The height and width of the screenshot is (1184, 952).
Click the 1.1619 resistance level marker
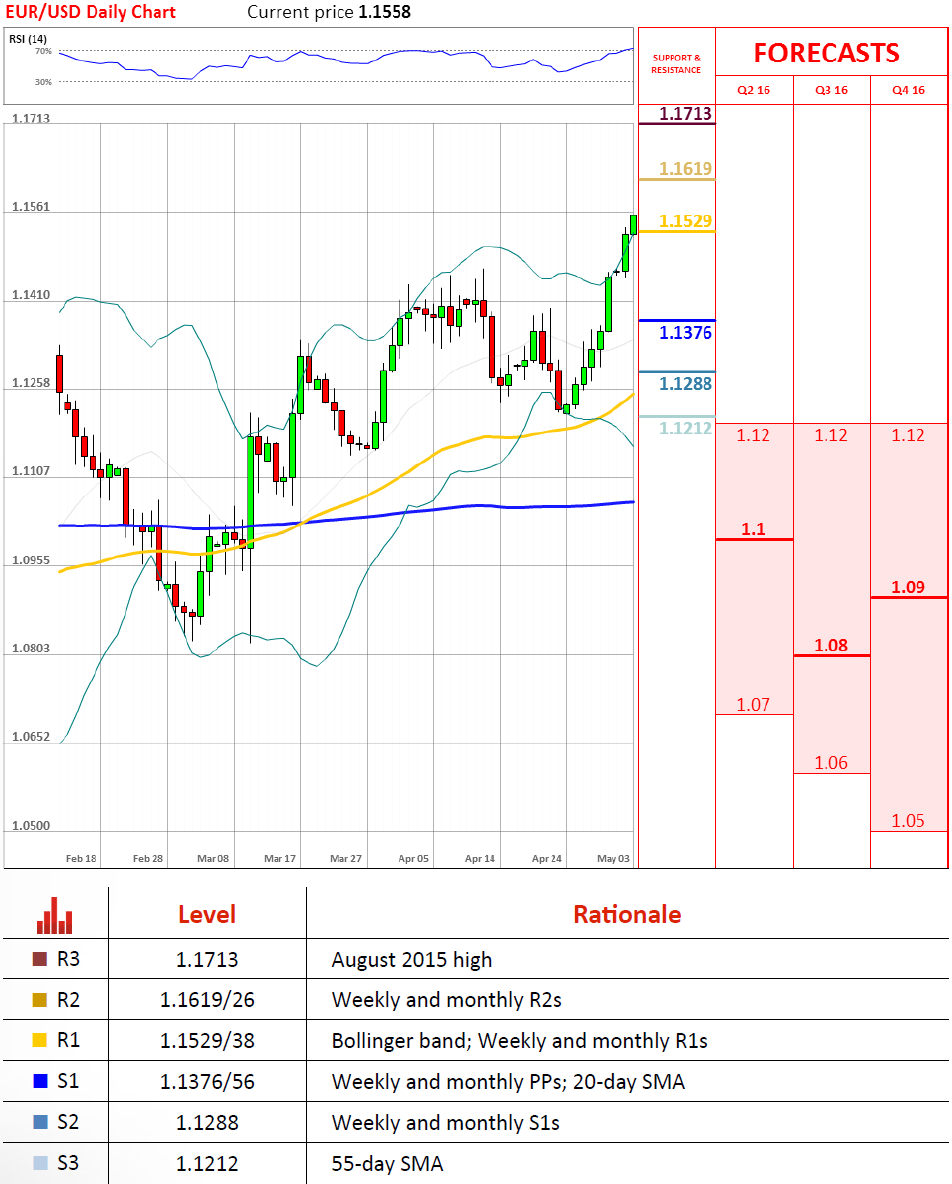tap(686, 168)
